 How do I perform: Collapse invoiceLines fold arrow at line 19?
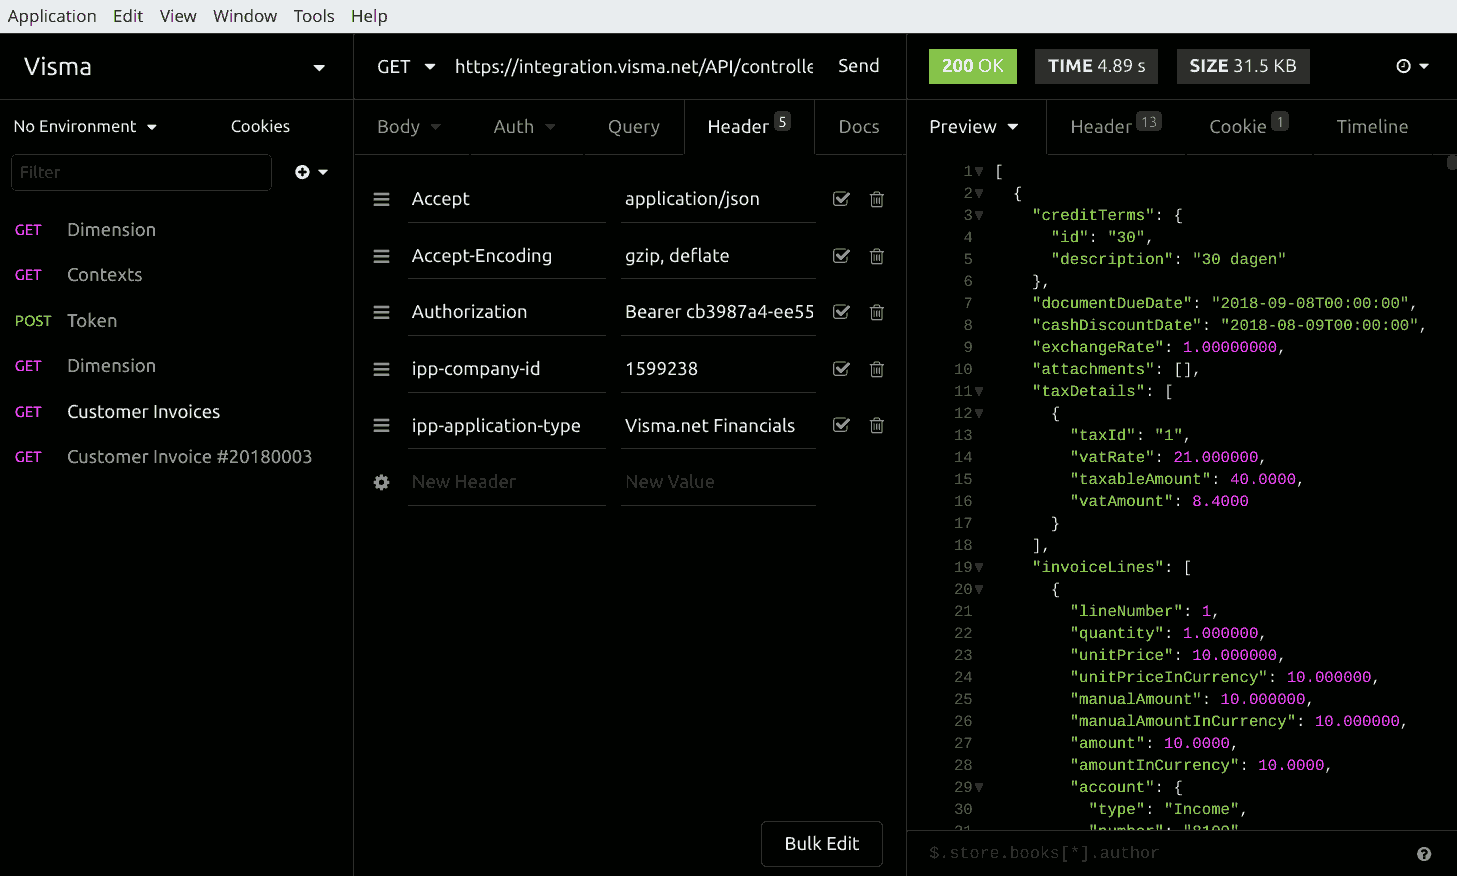[x=979, y=567]
